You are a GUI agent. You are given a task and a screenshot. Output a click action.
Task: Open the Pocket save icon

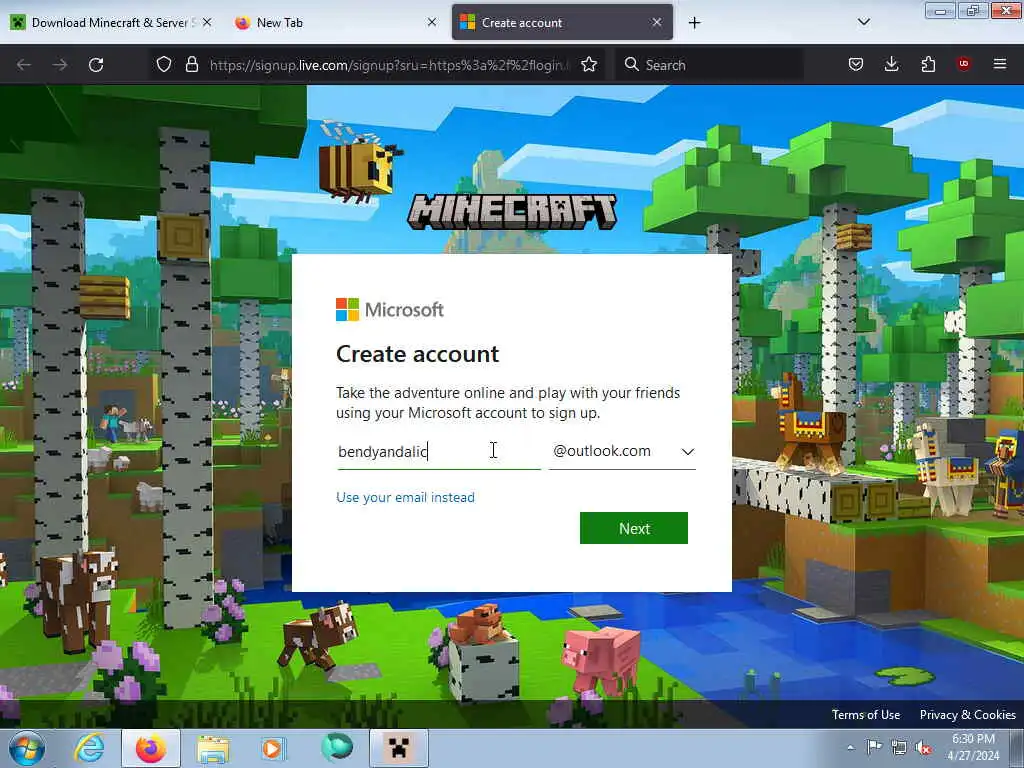[856, 64]
